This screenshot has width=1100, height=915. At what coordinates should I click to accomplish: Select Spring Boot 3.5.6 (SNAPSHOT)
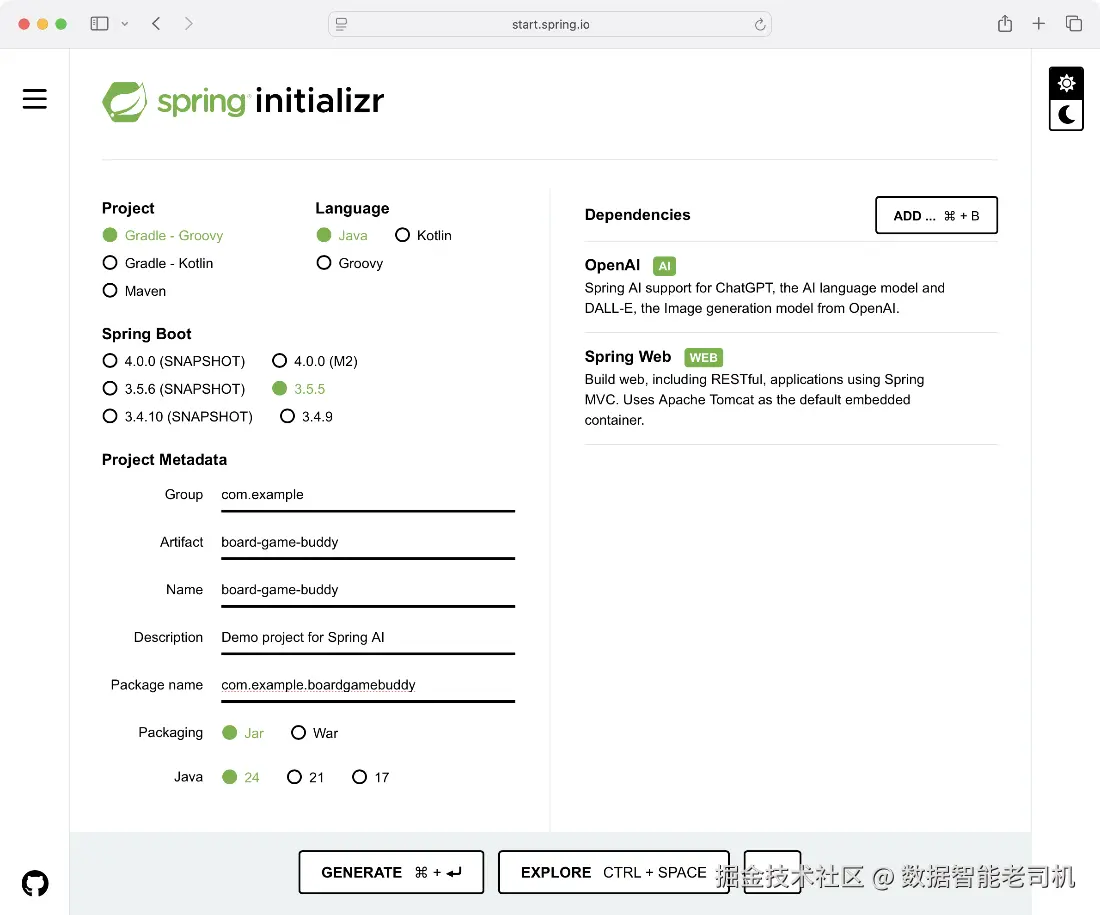tap(174, 389)
